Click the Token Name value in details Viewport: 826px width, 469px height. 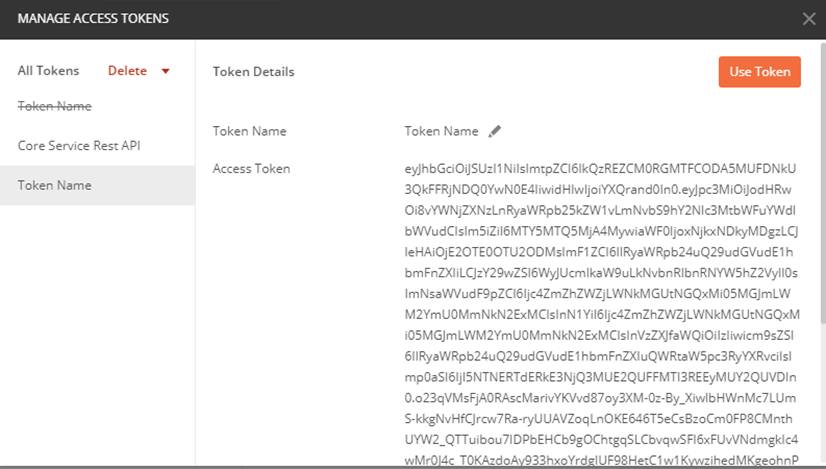pos(441,131)
